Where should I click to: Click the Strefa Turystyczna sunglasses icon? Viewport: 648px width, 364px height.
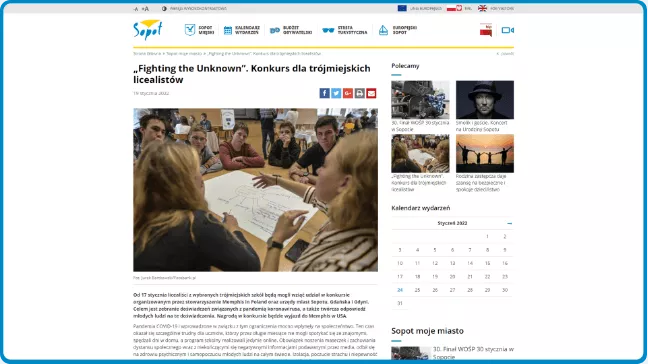328,30
